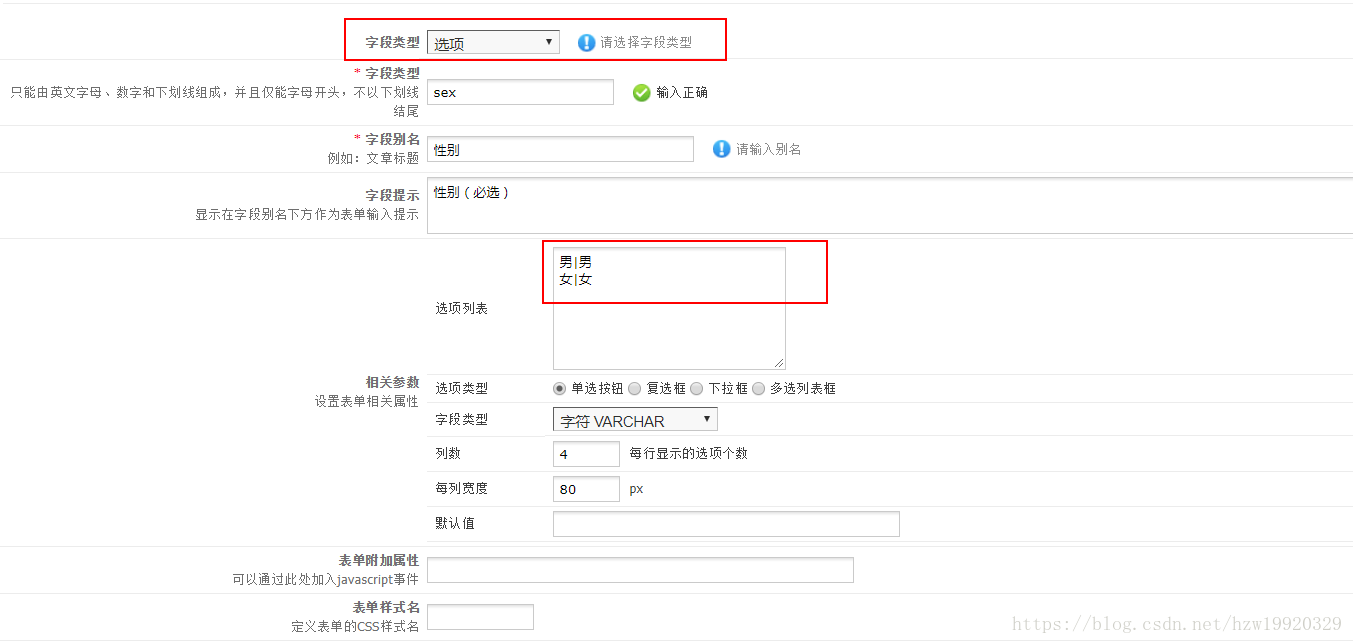The width and height of the screenshot is (1353, 644).
Task: Click the green checkmark icon beside 输入正确
Action: click(642, 92)
